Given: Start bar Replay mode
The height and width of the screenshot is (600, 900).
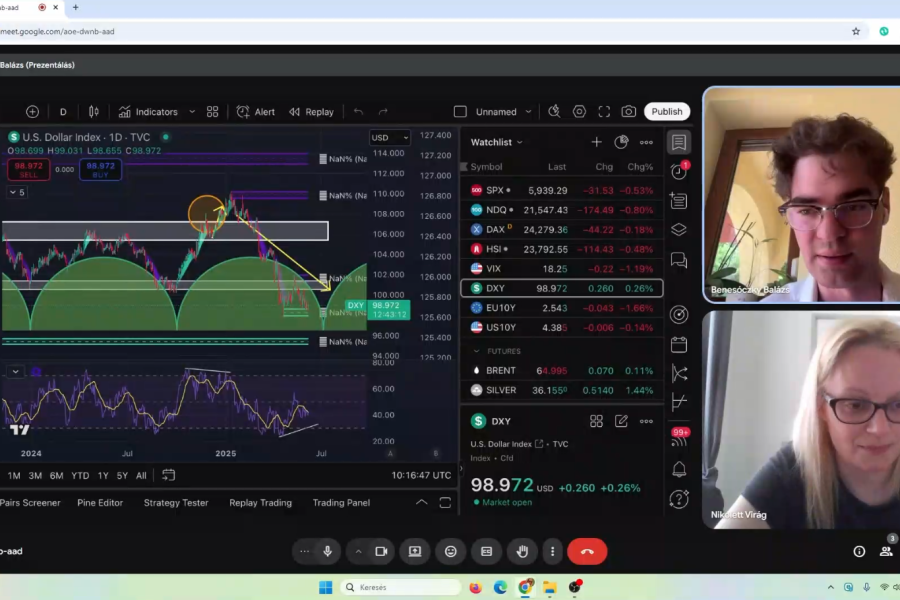Looking at the screenshot, I should (x=311, y=112).
